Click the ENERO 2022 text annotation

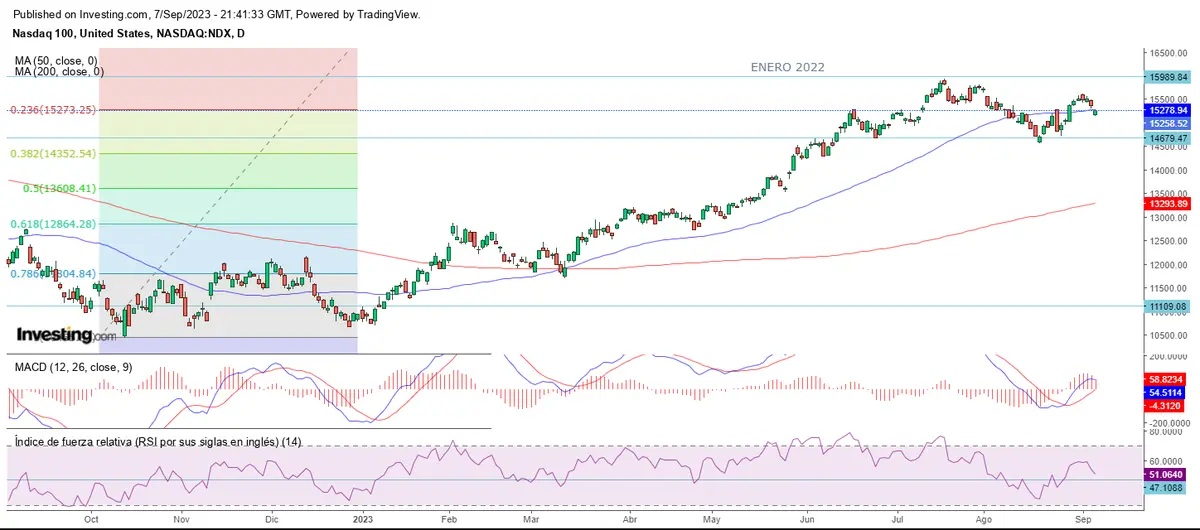click(787, 67)
